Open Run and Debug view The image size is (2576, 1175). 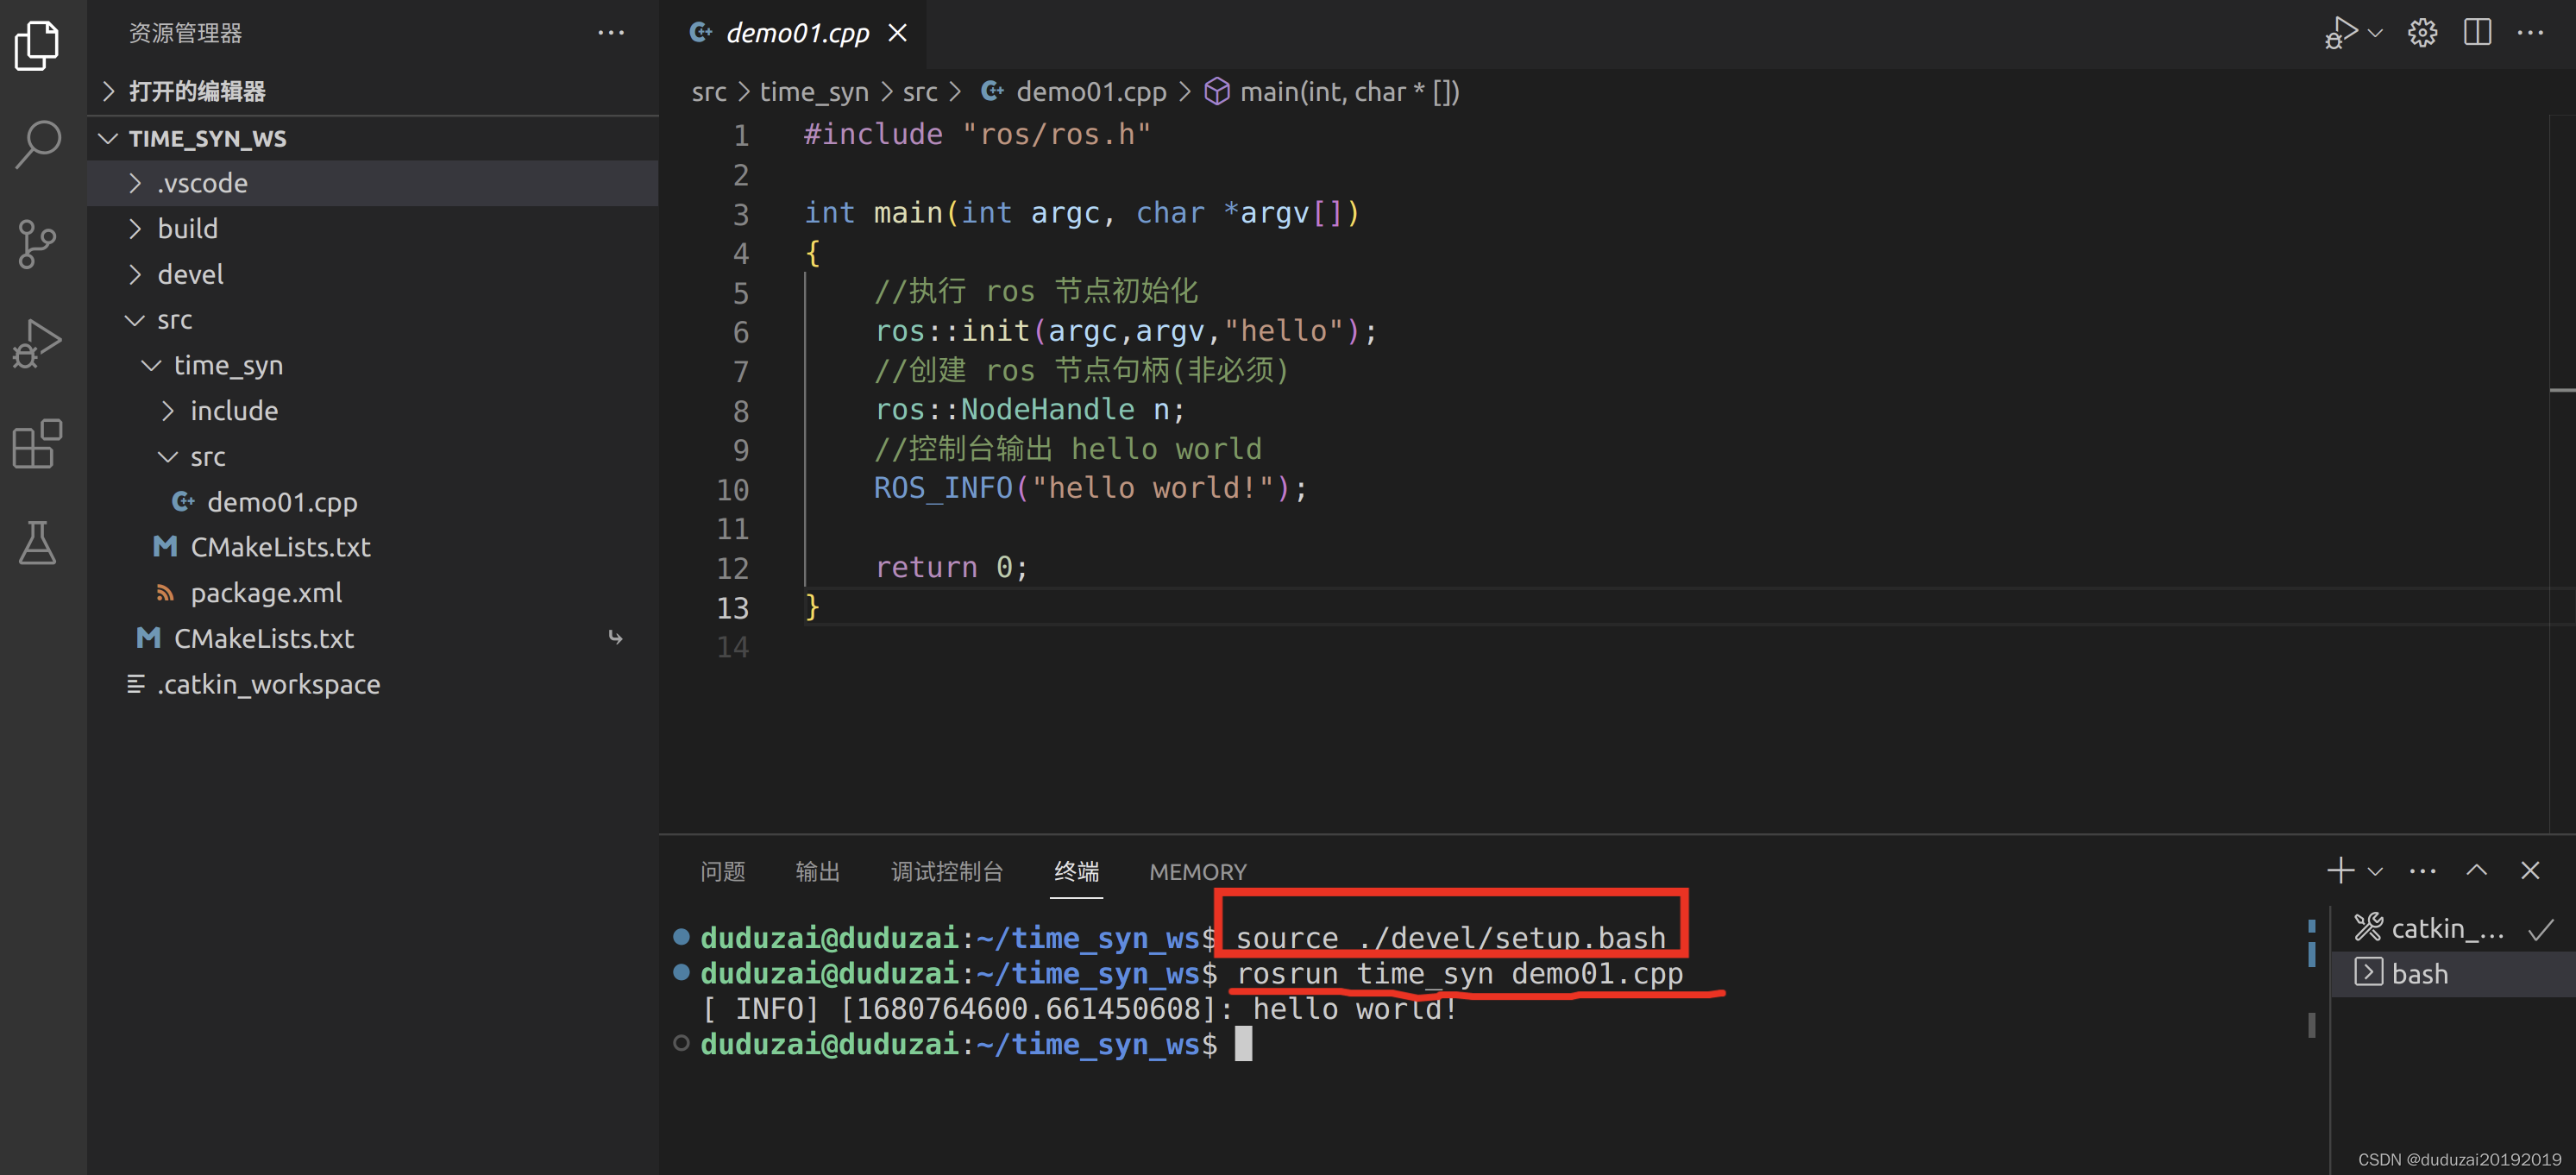click(38, 343)
